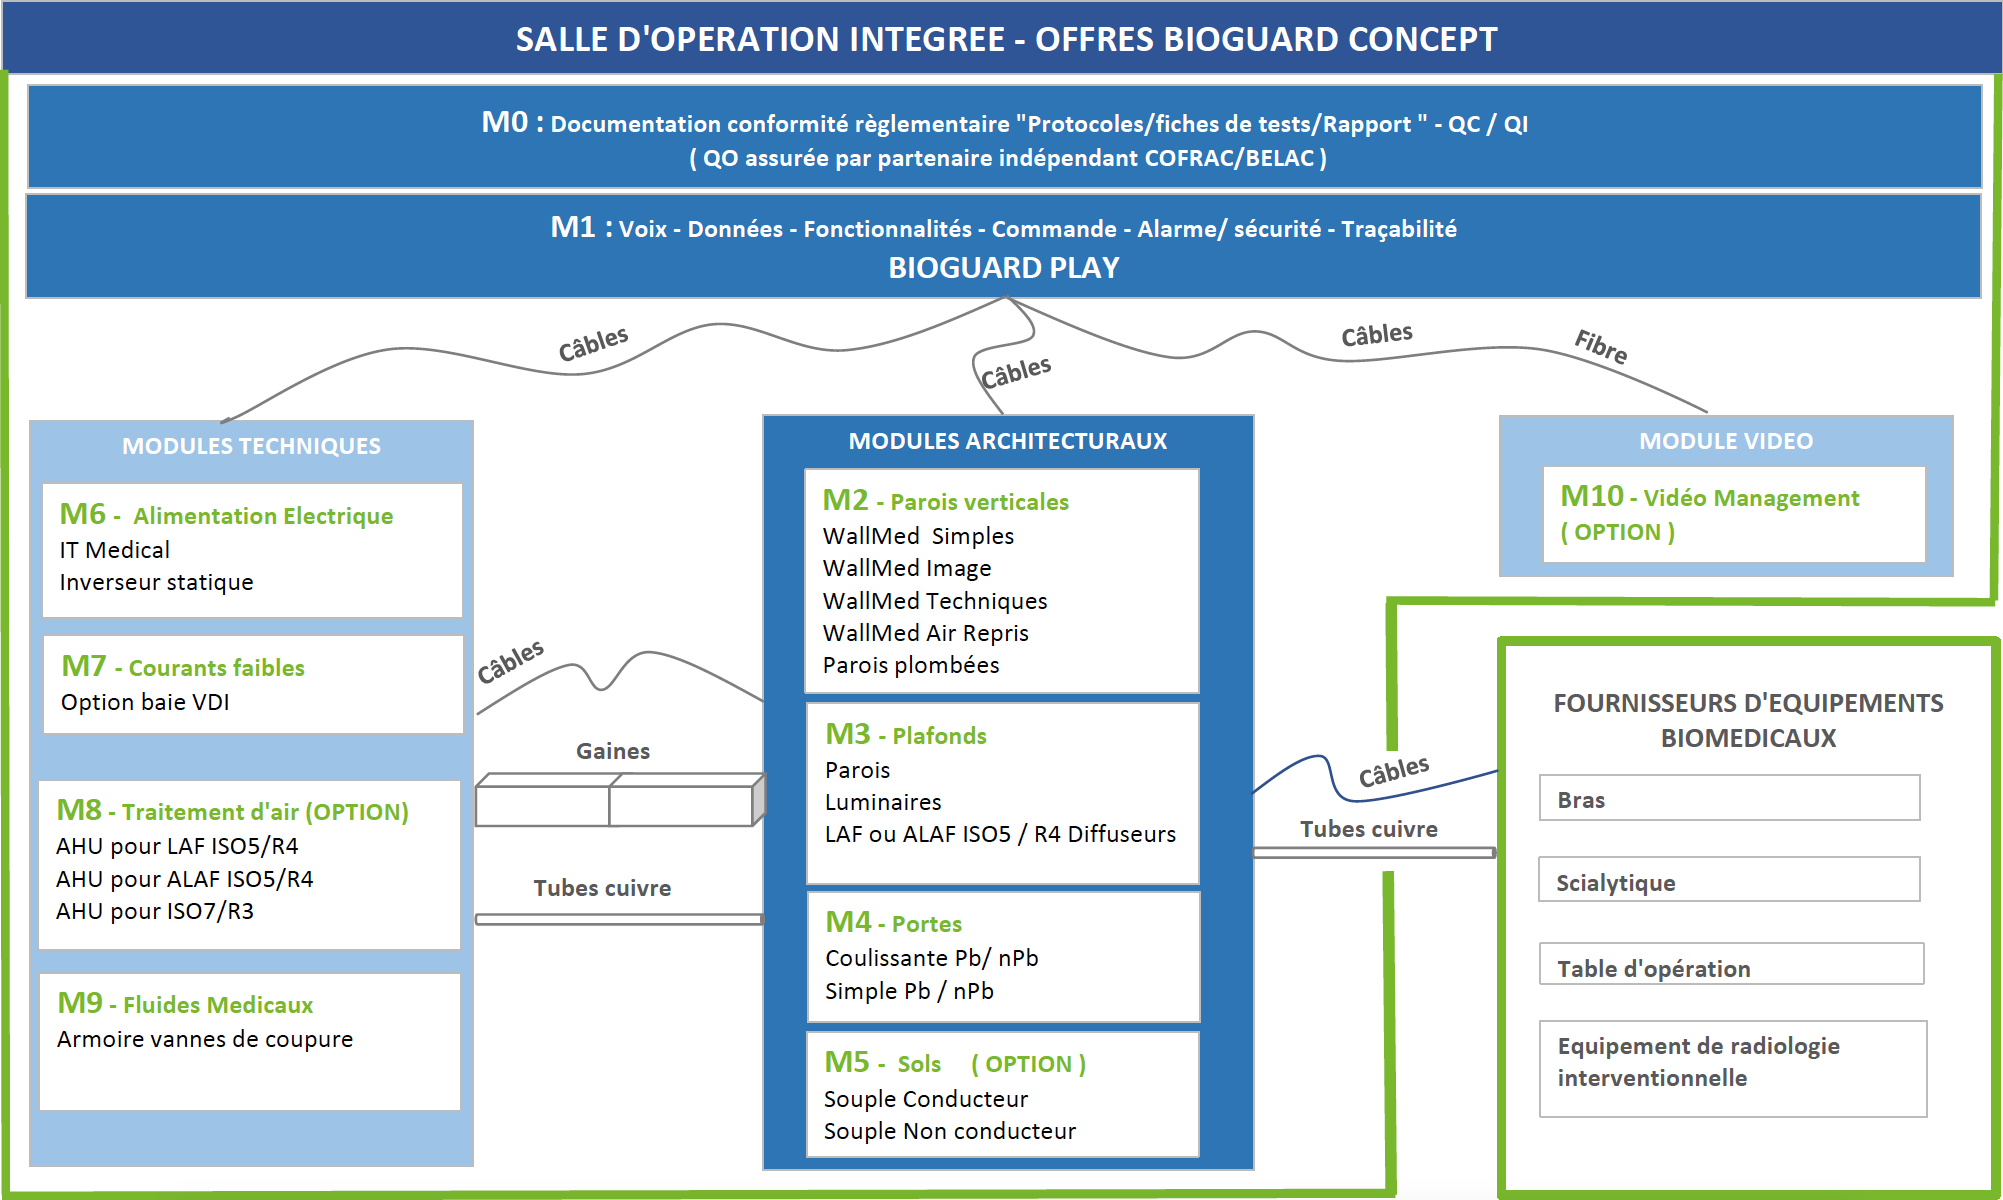Click M5 - Sols (OPTION) heading
Screen dimensions: 2003x1200
[x=954, y=1063]
